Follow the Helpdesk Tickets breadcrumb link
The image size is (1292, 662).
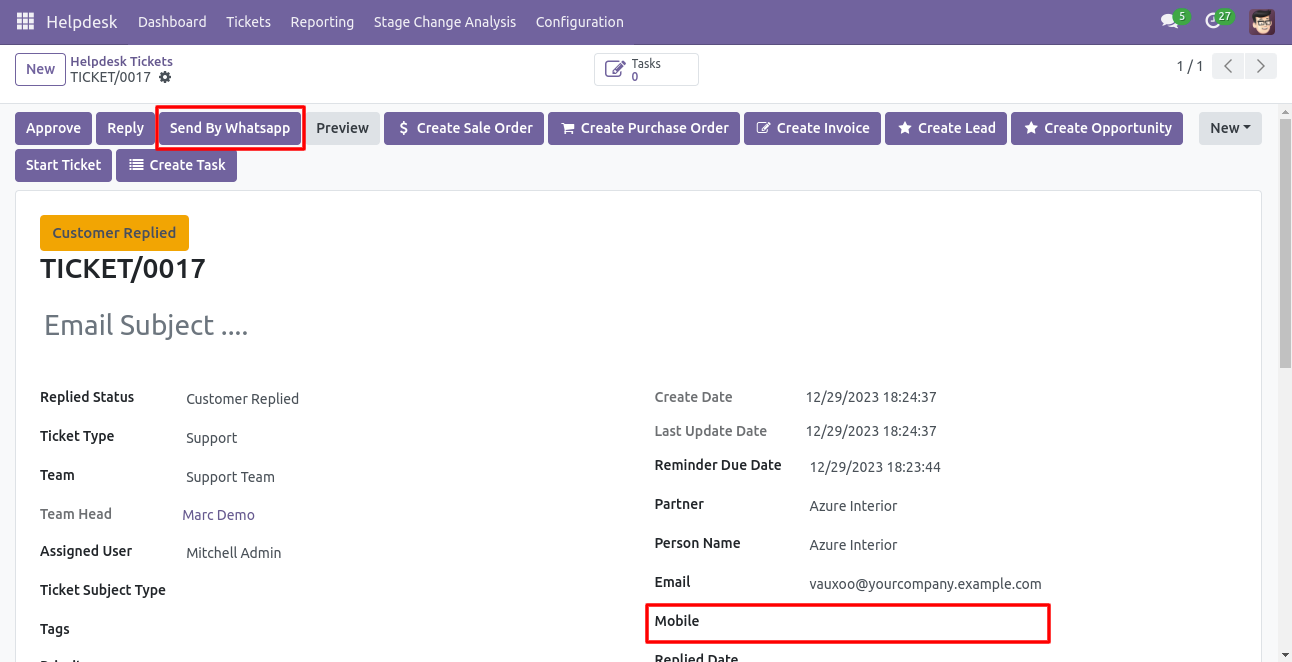(121, 61)
